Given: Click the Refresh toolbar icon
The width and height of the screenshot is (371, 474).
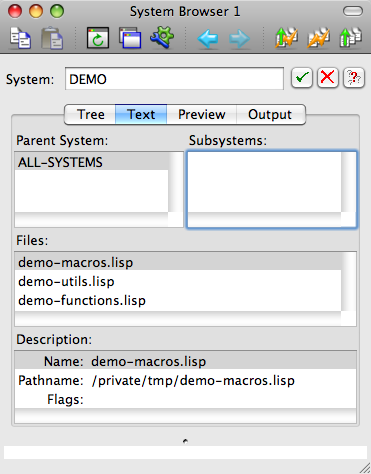Looking at the screenshot, I should (98, 38).
